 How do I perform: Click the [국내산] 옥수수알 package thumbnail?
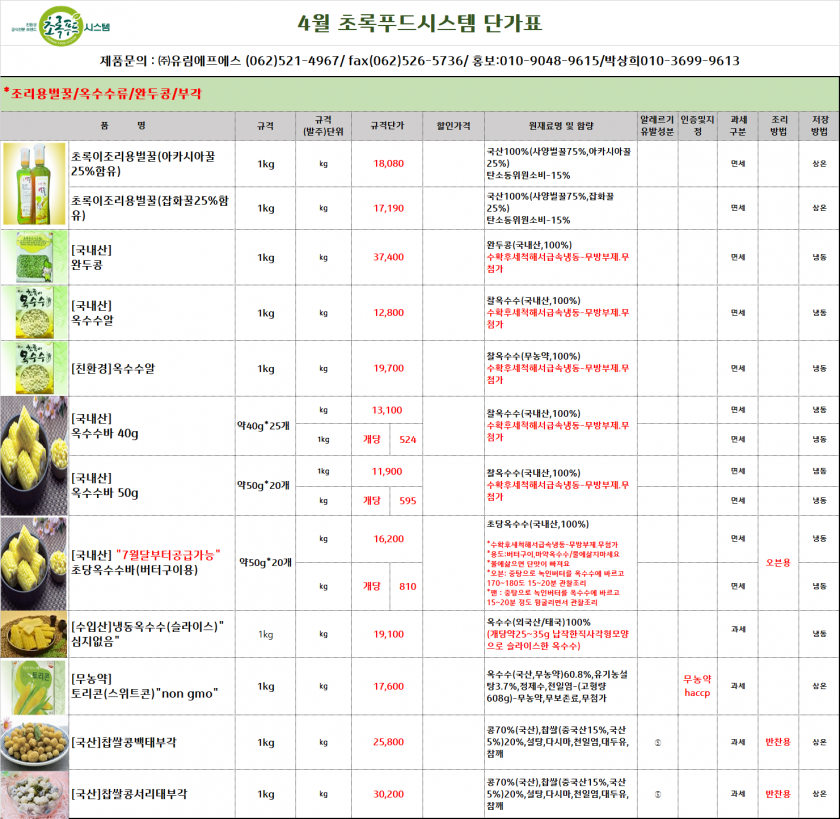coord(33,312)
